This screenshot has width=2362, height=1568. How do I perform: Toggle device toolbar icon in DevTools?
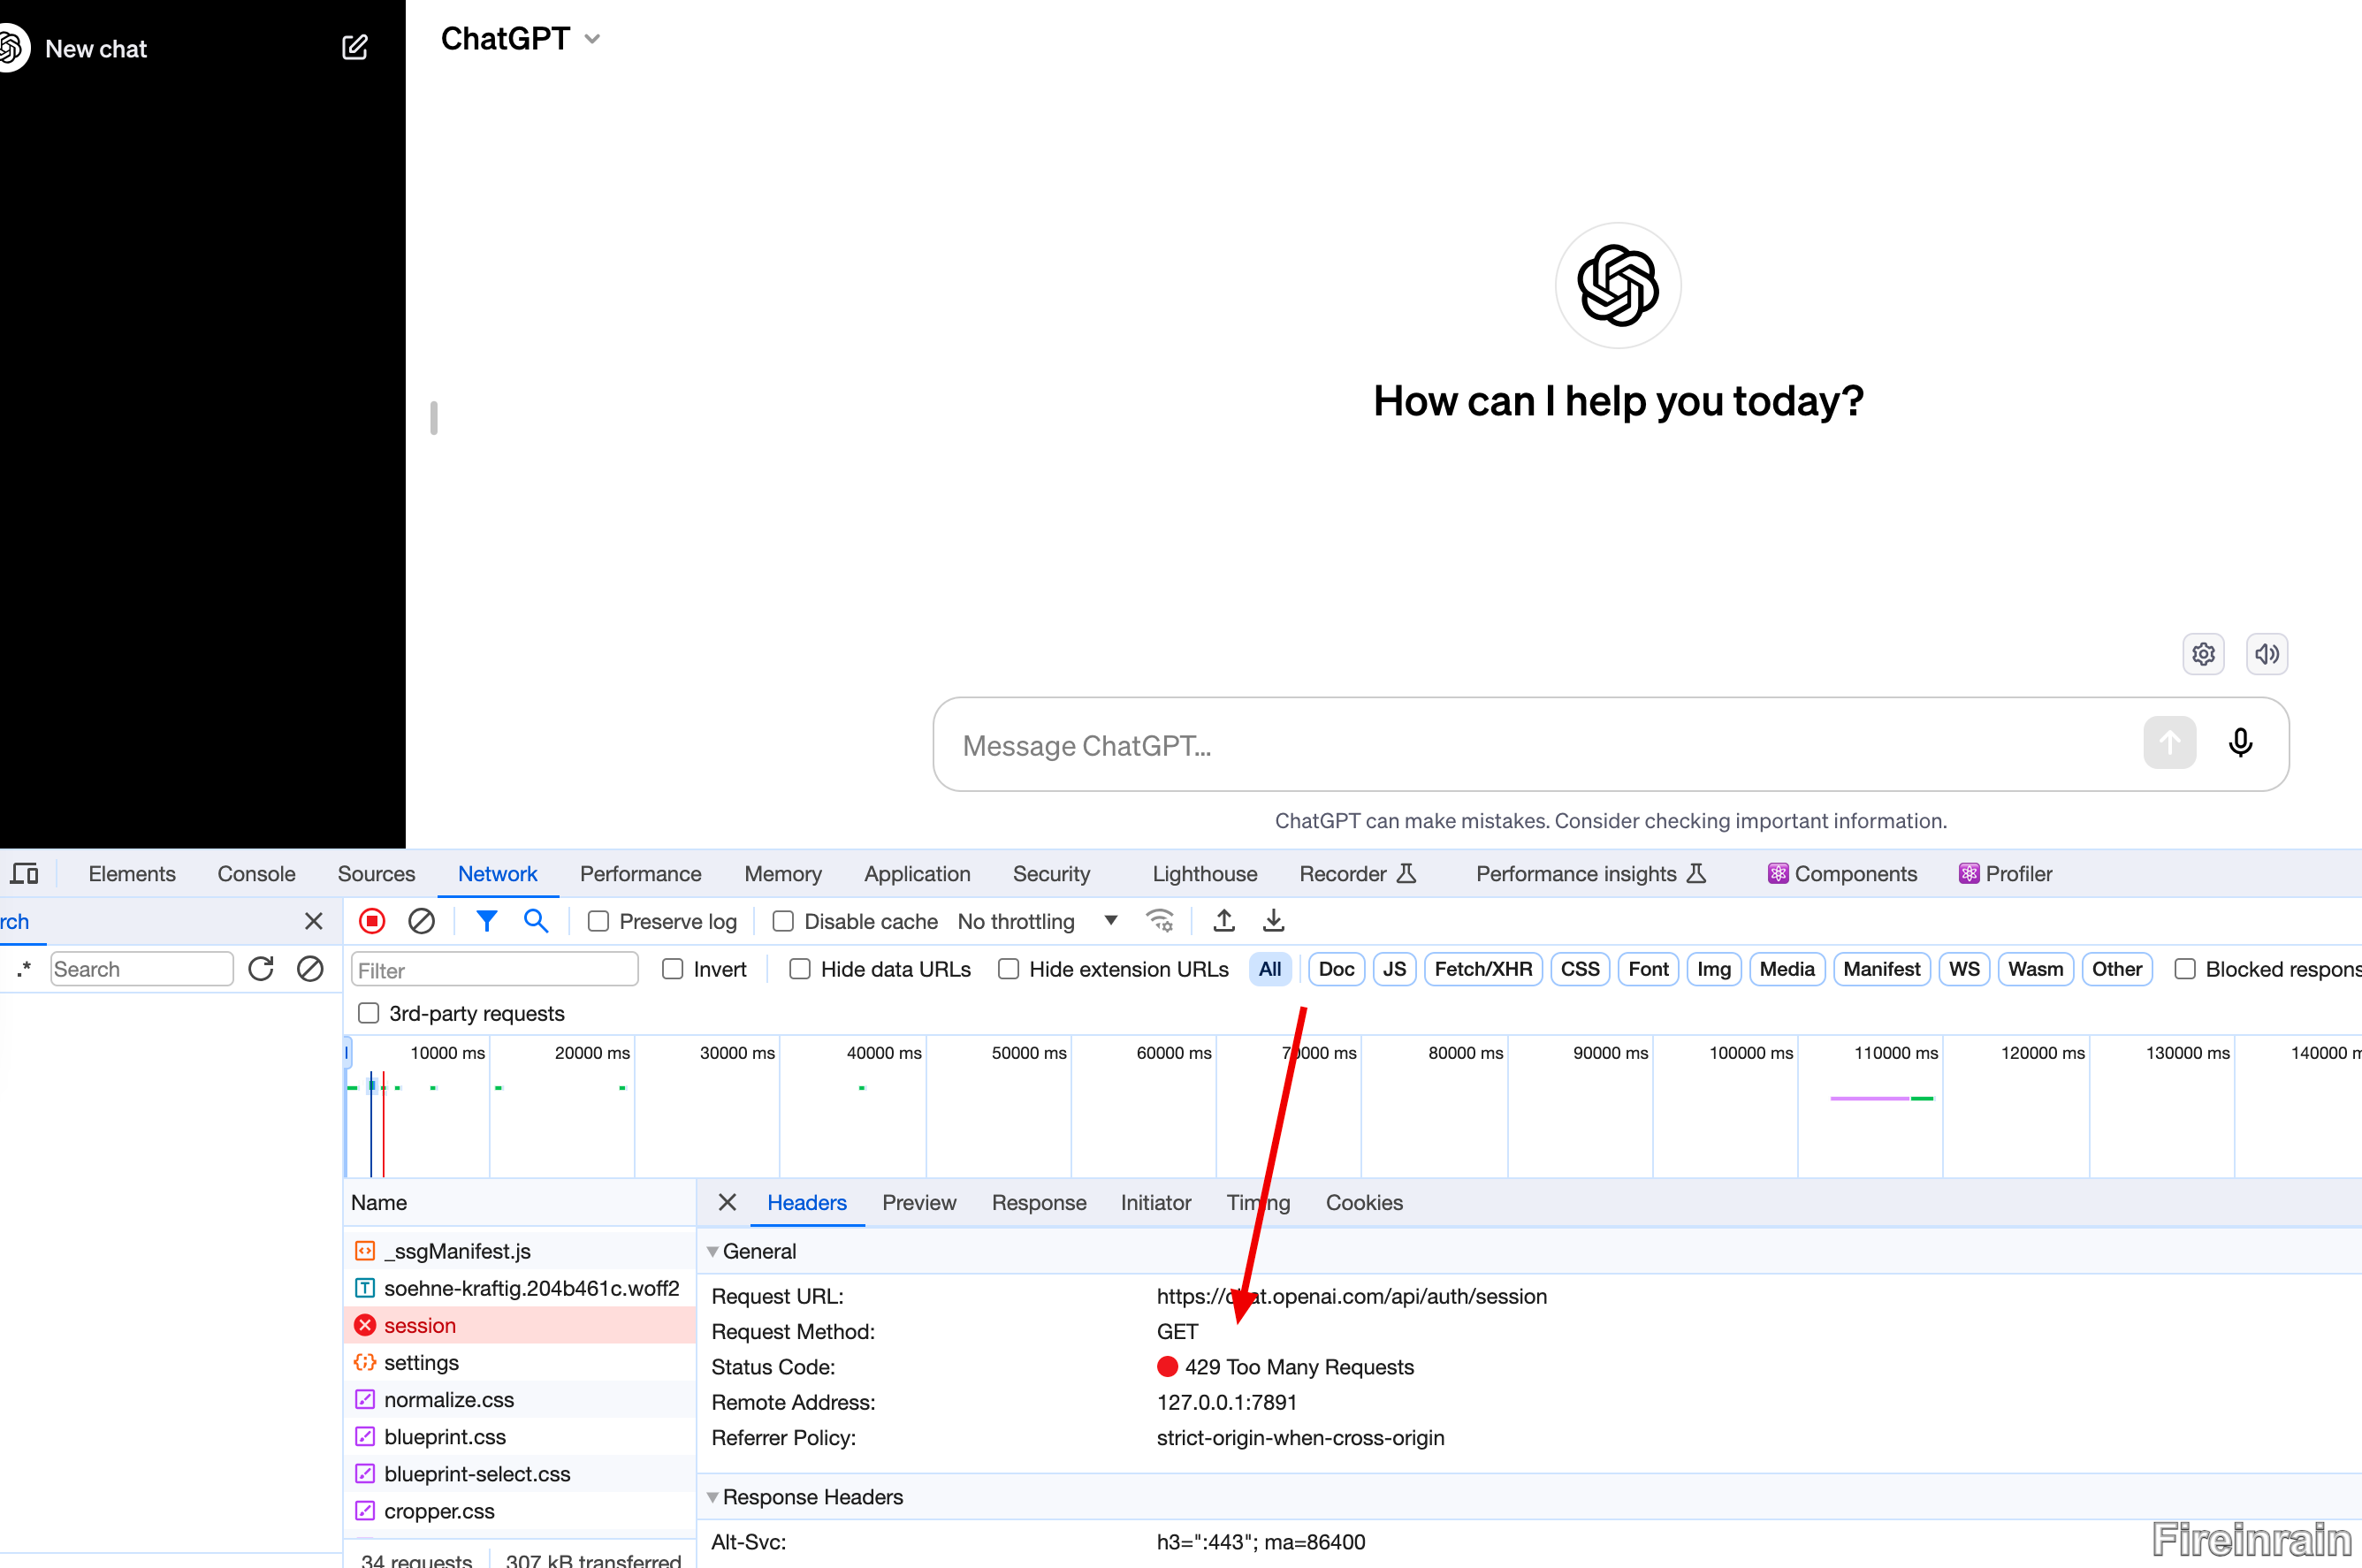point(24,874)
